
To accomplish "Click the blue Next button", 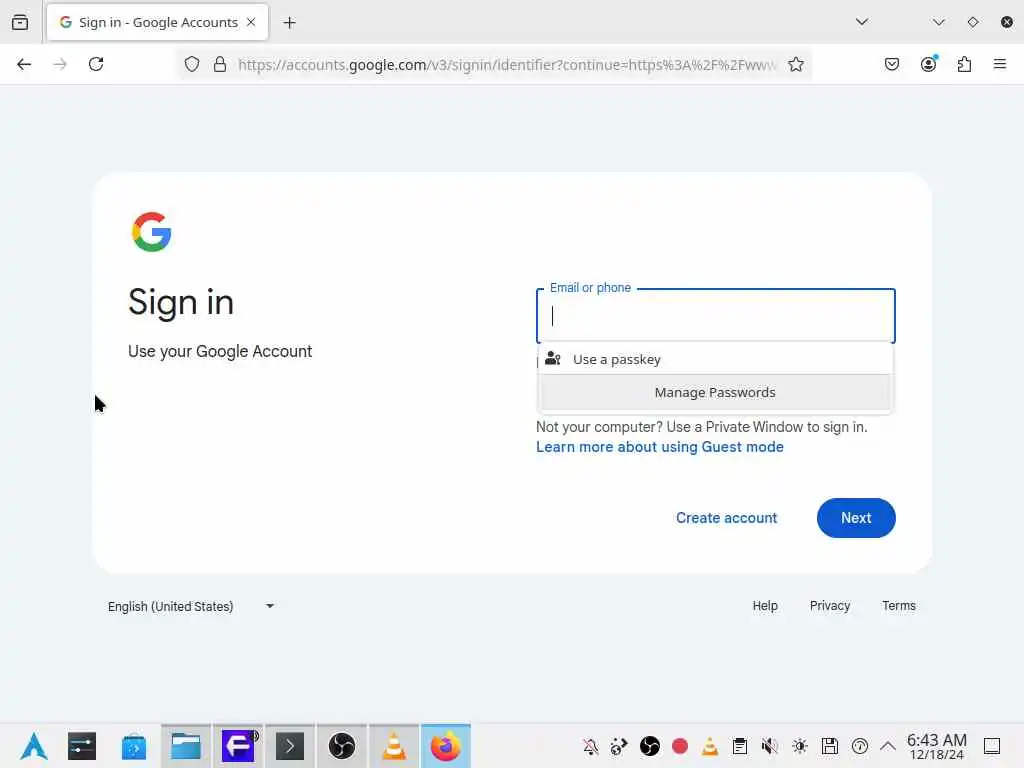I will pos(856,518).
